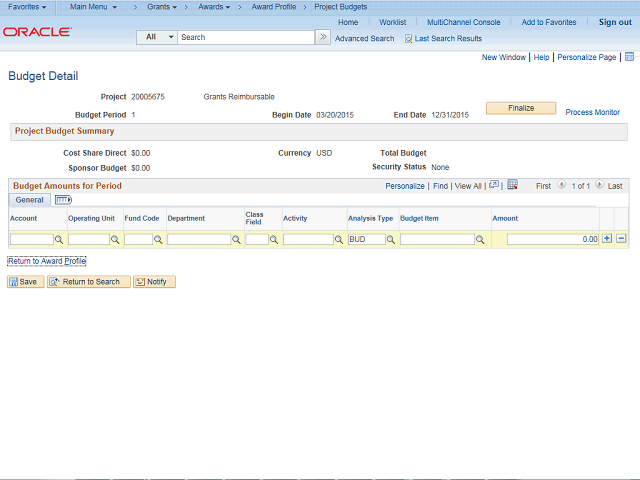640x480 pixels.
Task: Click Sign out link
Action: (x=615, y=22)
